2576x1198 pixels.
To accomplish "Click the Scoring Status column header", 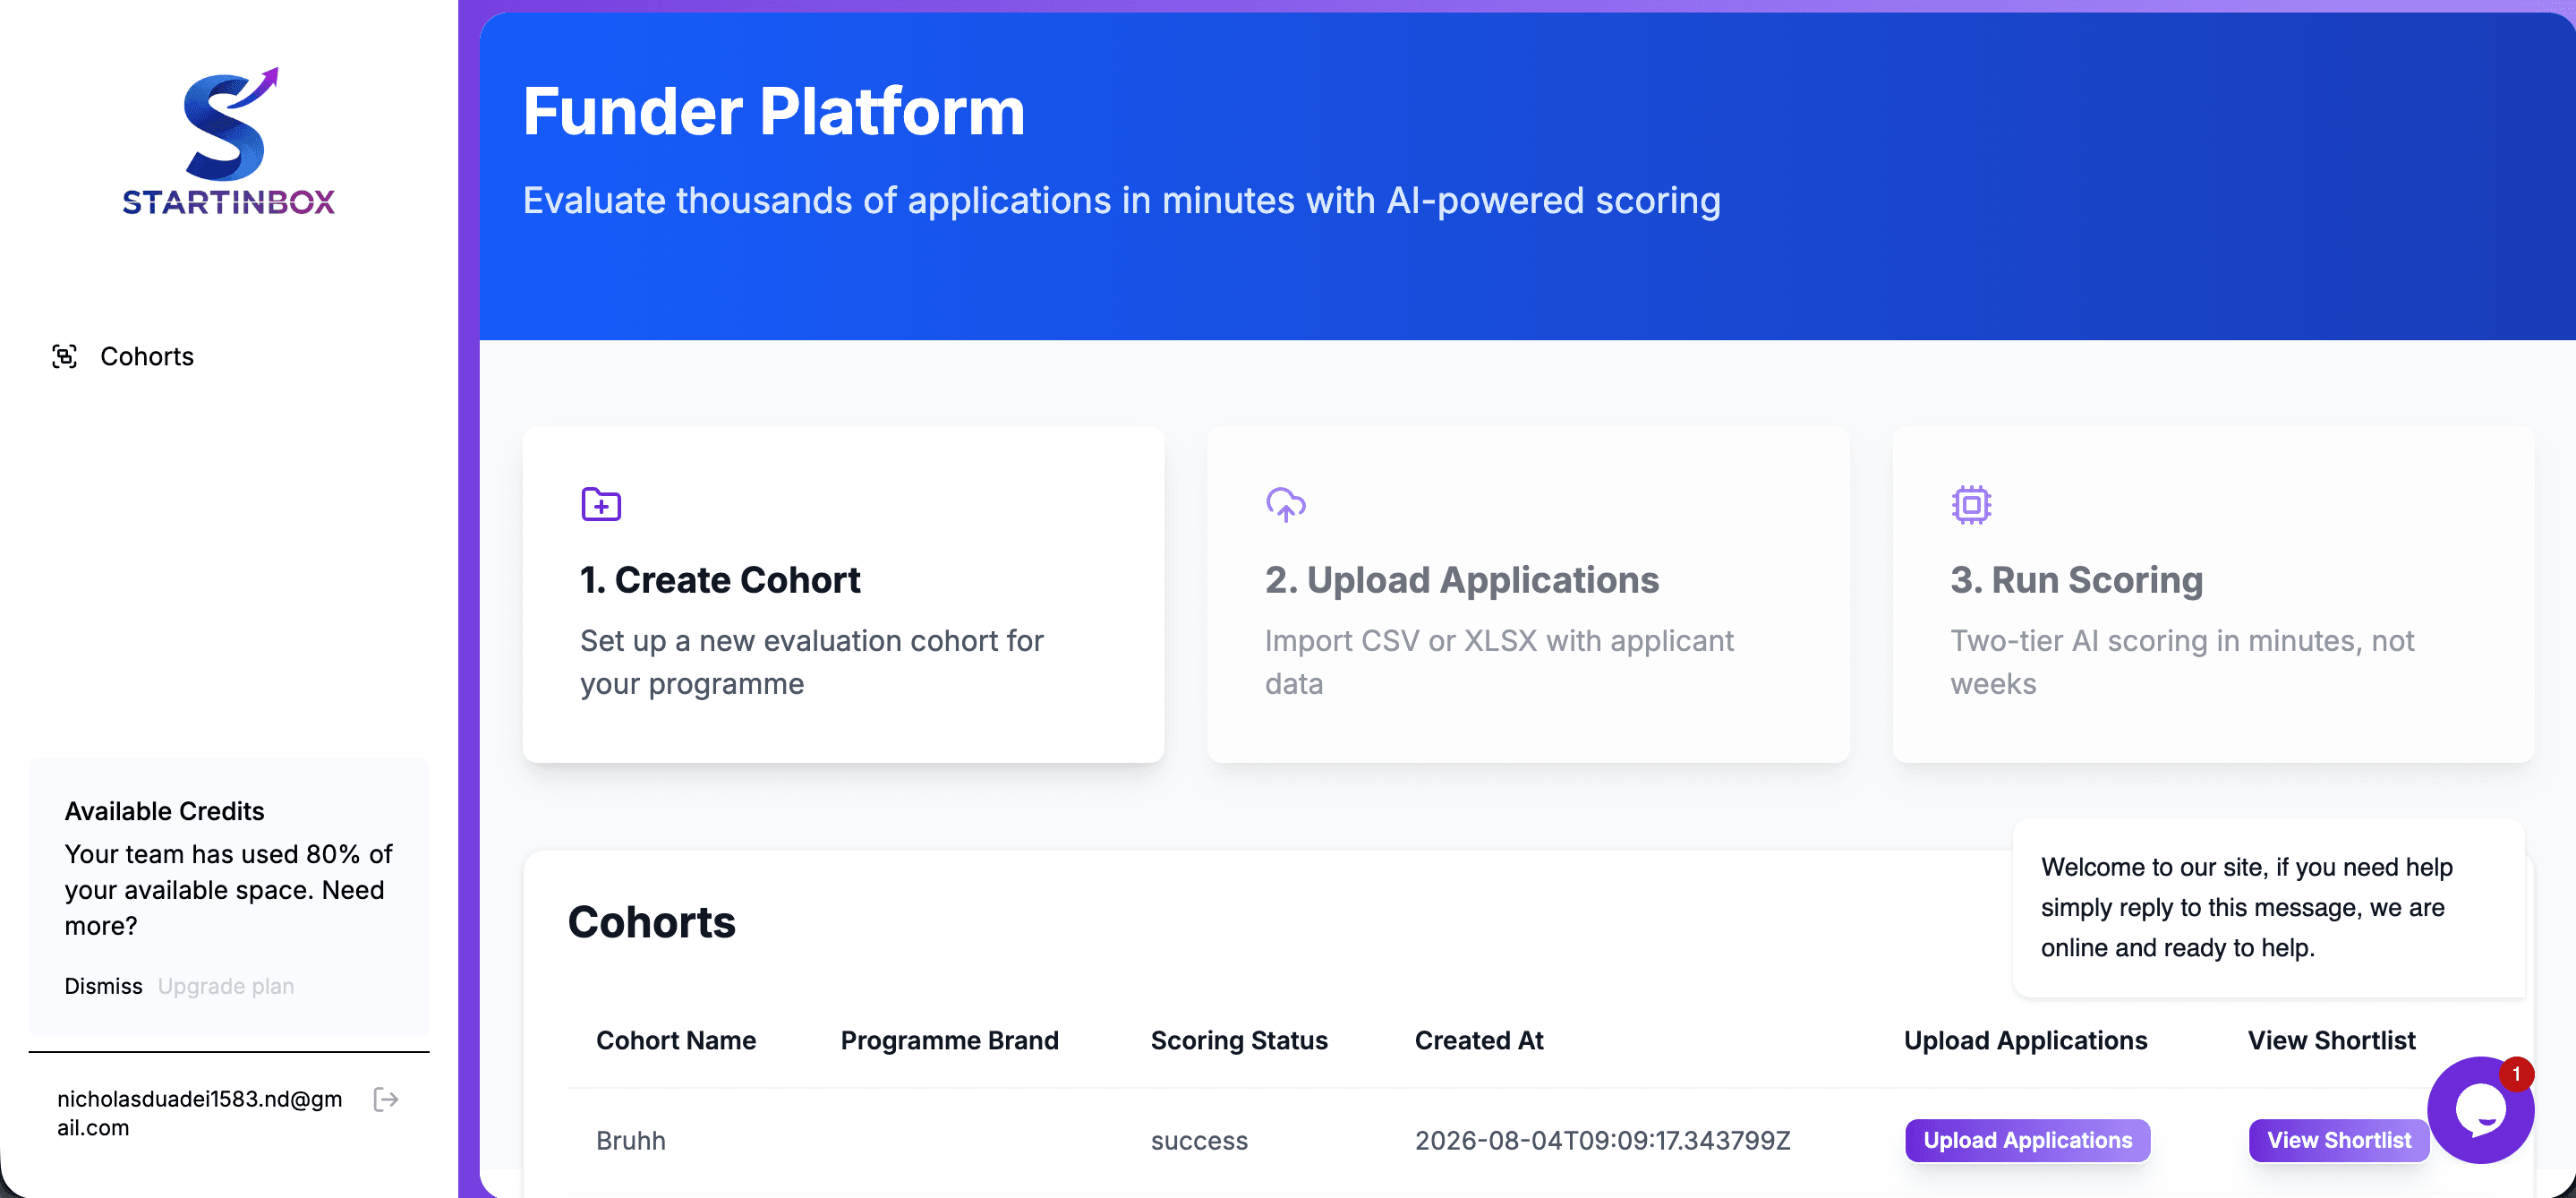I will point(1239,1040).
